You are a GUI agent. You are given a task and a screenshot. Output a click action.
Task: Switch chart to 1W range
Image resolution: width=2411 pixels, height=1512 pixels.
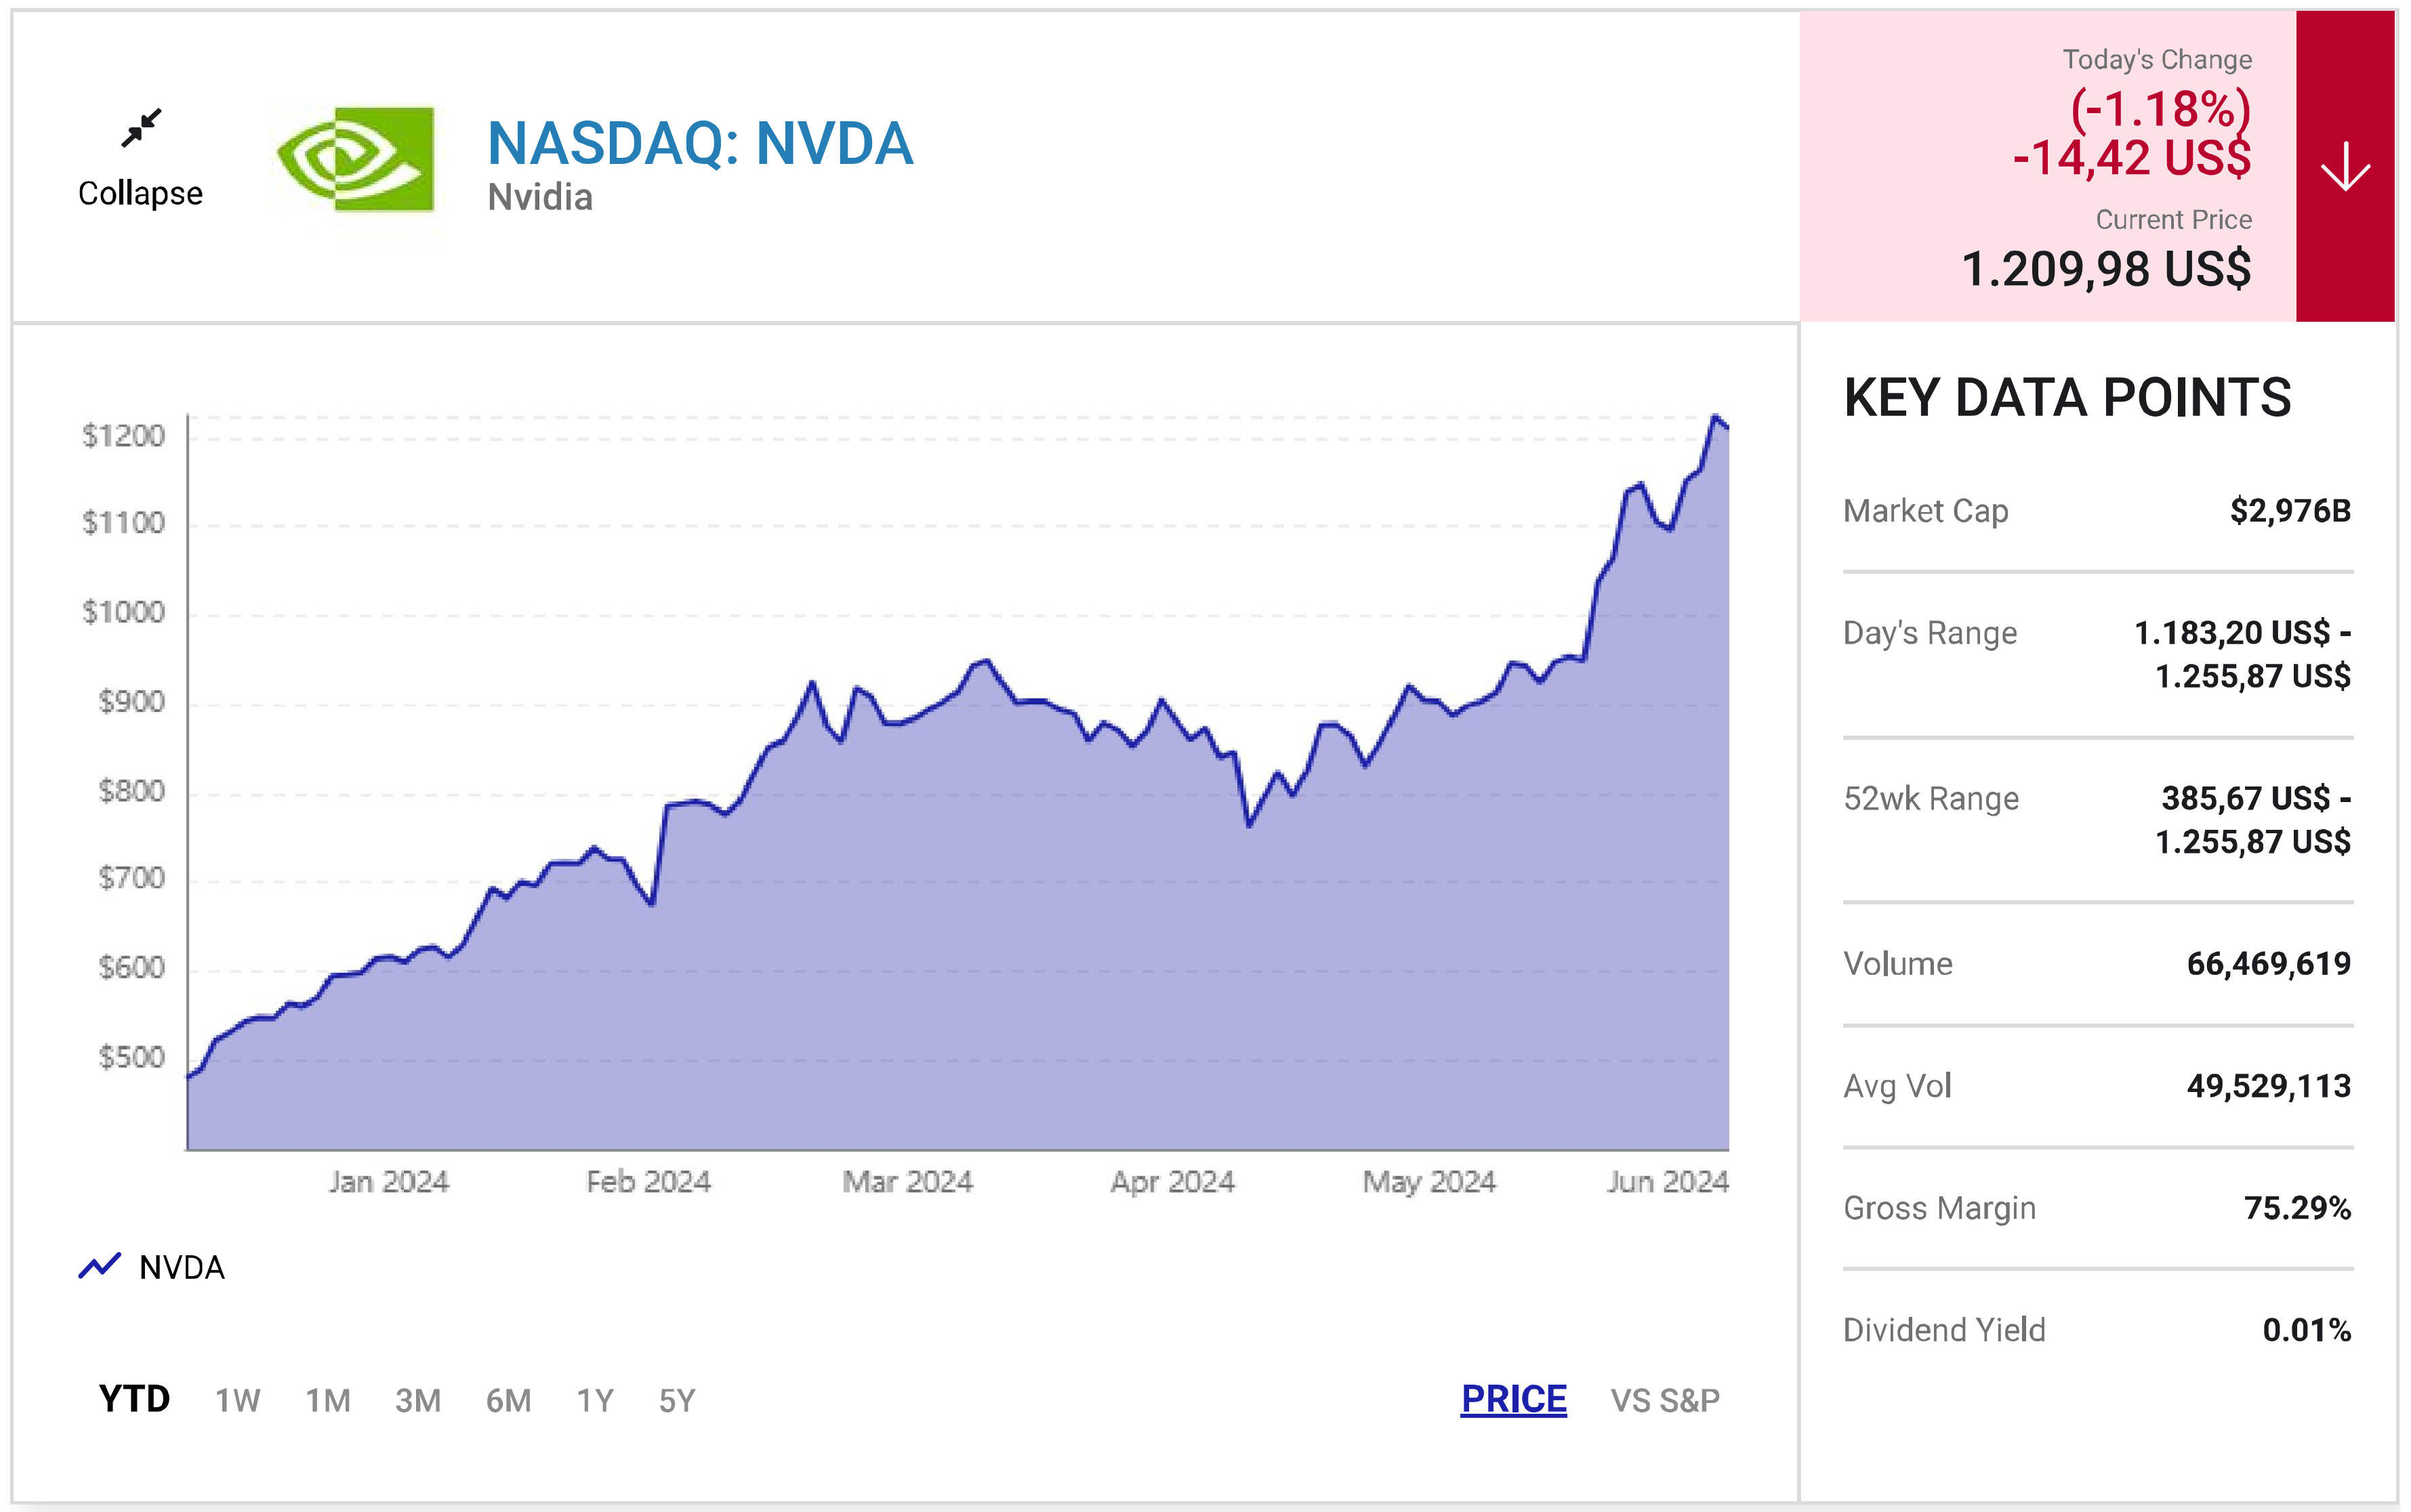[237, 1400]
